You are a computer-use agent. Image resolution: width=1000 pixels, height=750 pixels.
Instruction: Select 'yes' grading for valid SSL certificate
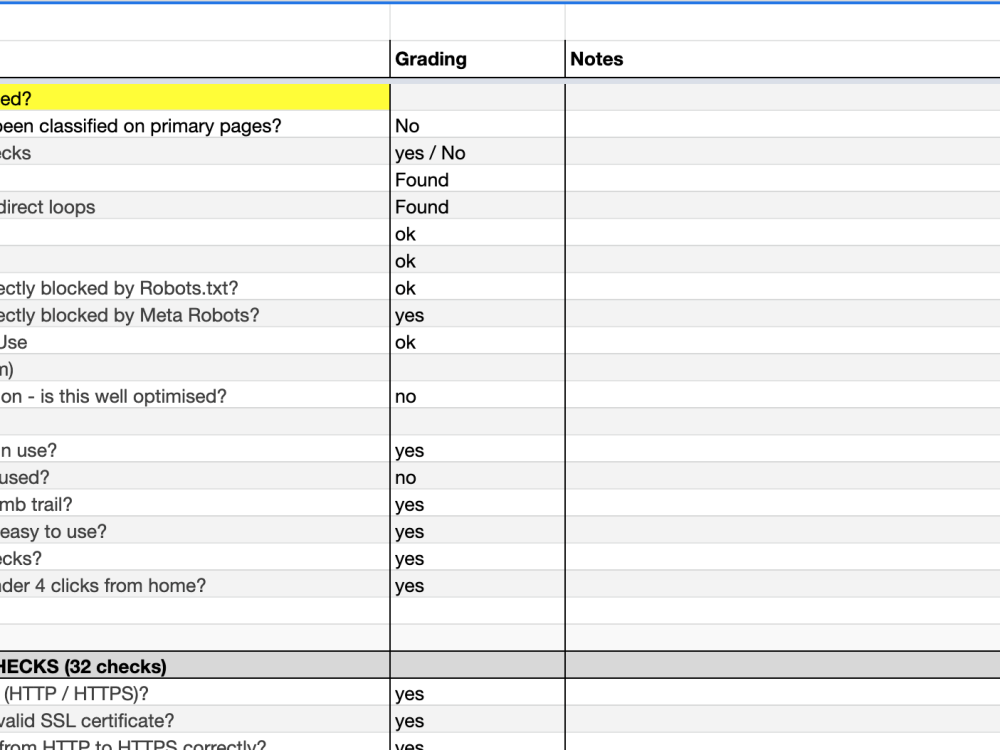click(477, 721)
